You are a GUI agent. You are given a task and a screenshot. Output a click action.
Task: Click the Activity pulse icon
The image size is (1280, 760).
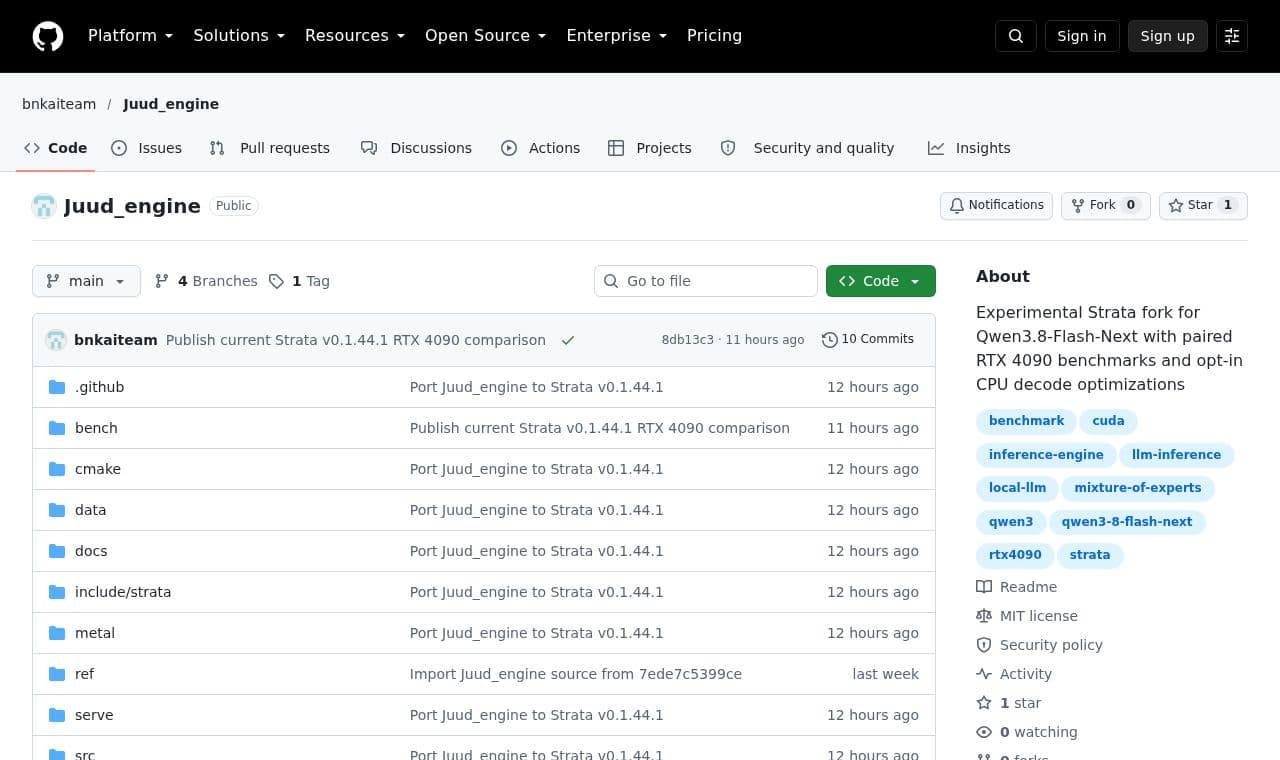coord(984,674)
